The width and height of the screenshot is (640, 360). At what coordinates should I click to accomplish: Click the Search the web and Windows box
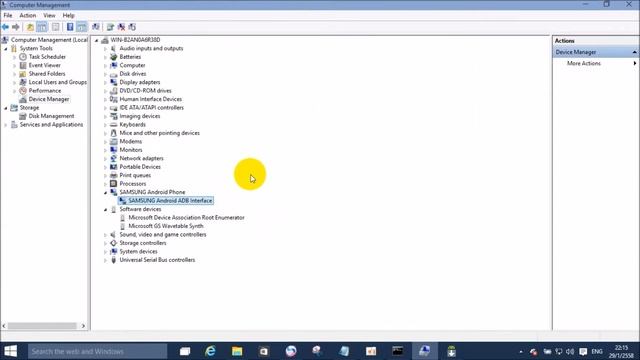pyautogui.click(x=98, y=351)
